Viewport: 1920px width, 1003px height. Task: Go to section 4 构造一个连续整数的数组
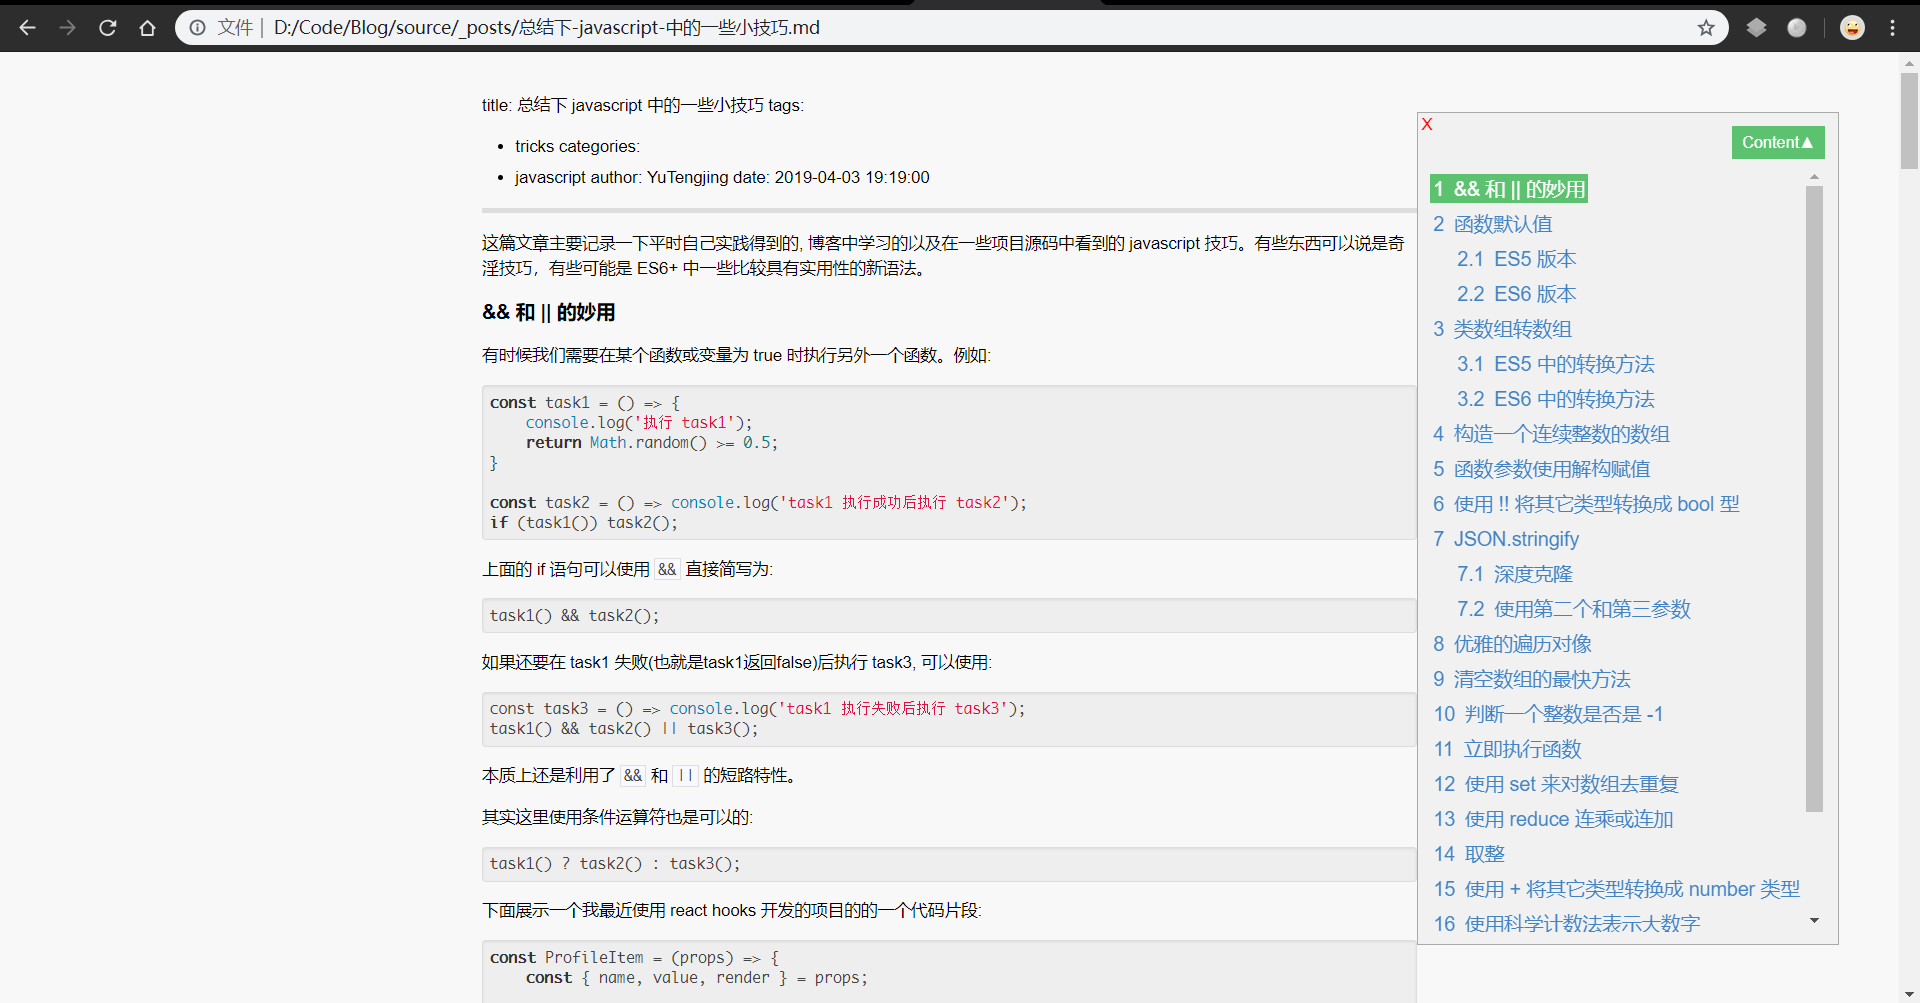pyautogui.click(x=1551, y=434)
